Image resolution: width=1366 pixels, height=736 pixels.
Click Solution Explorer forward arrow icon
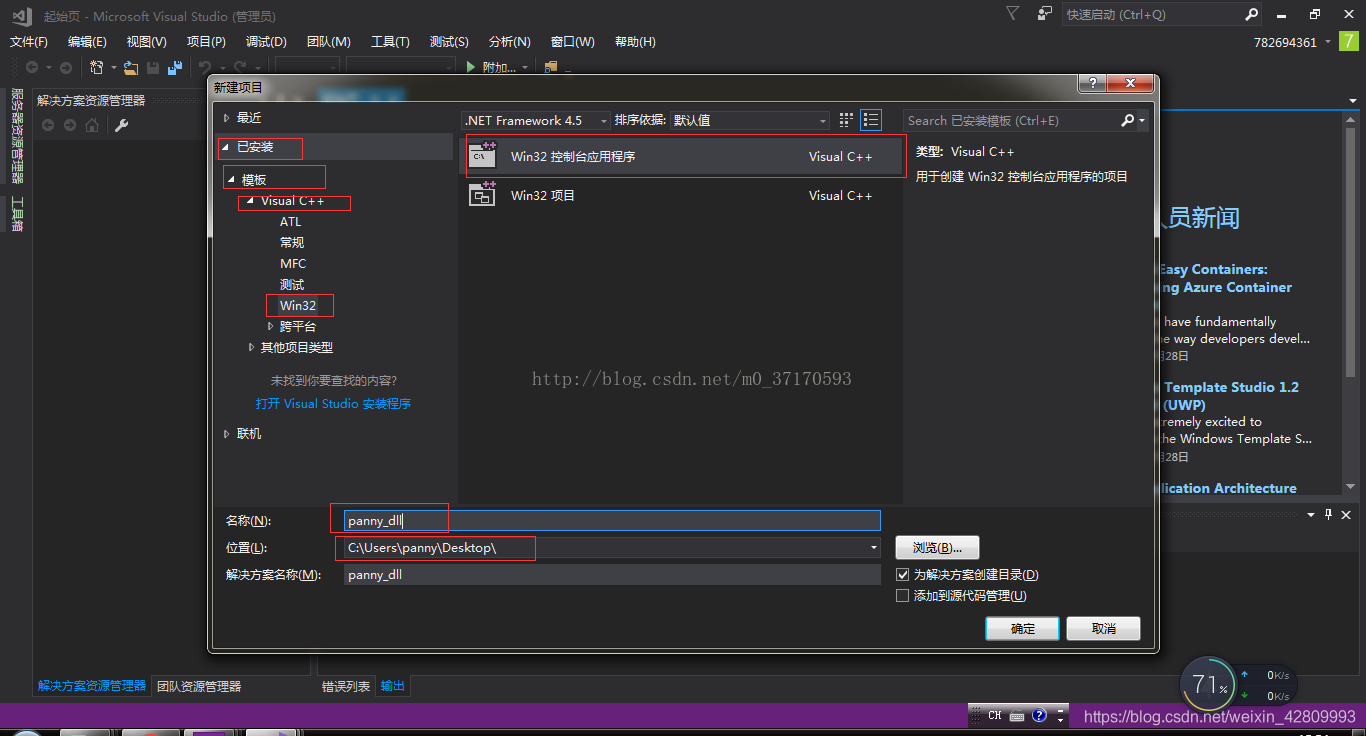coord(70,125)
